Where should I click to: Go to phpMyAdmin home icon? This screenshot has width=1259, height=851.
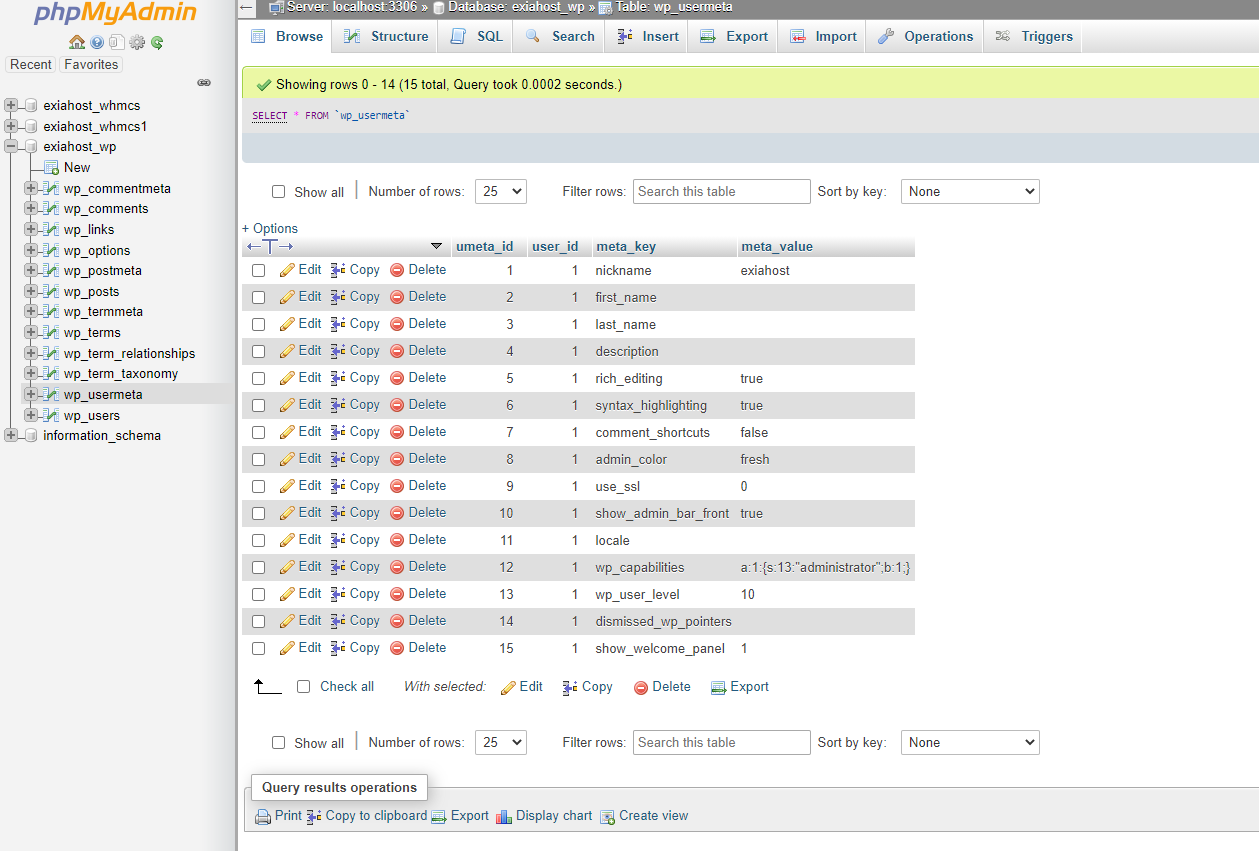click(77, 42)
